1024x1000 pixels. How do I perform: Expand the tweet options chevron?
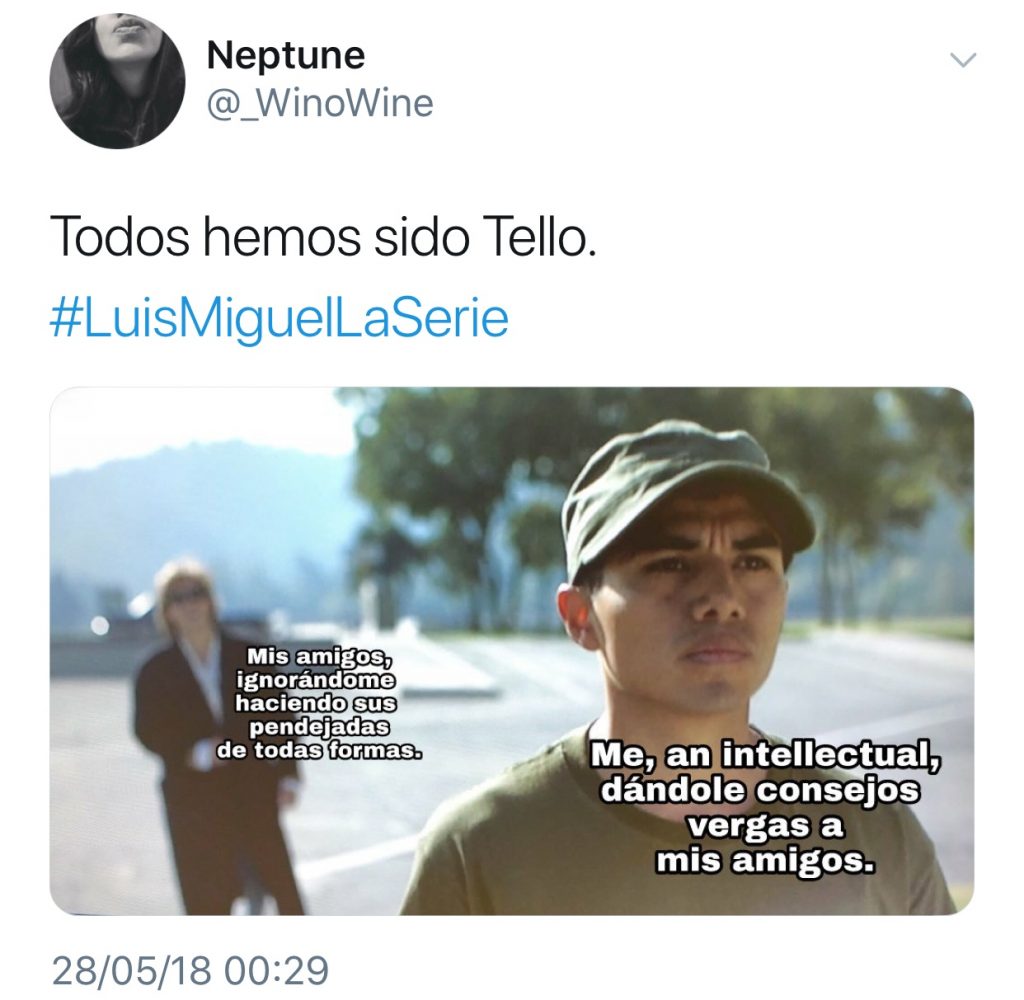coord(963,61)
